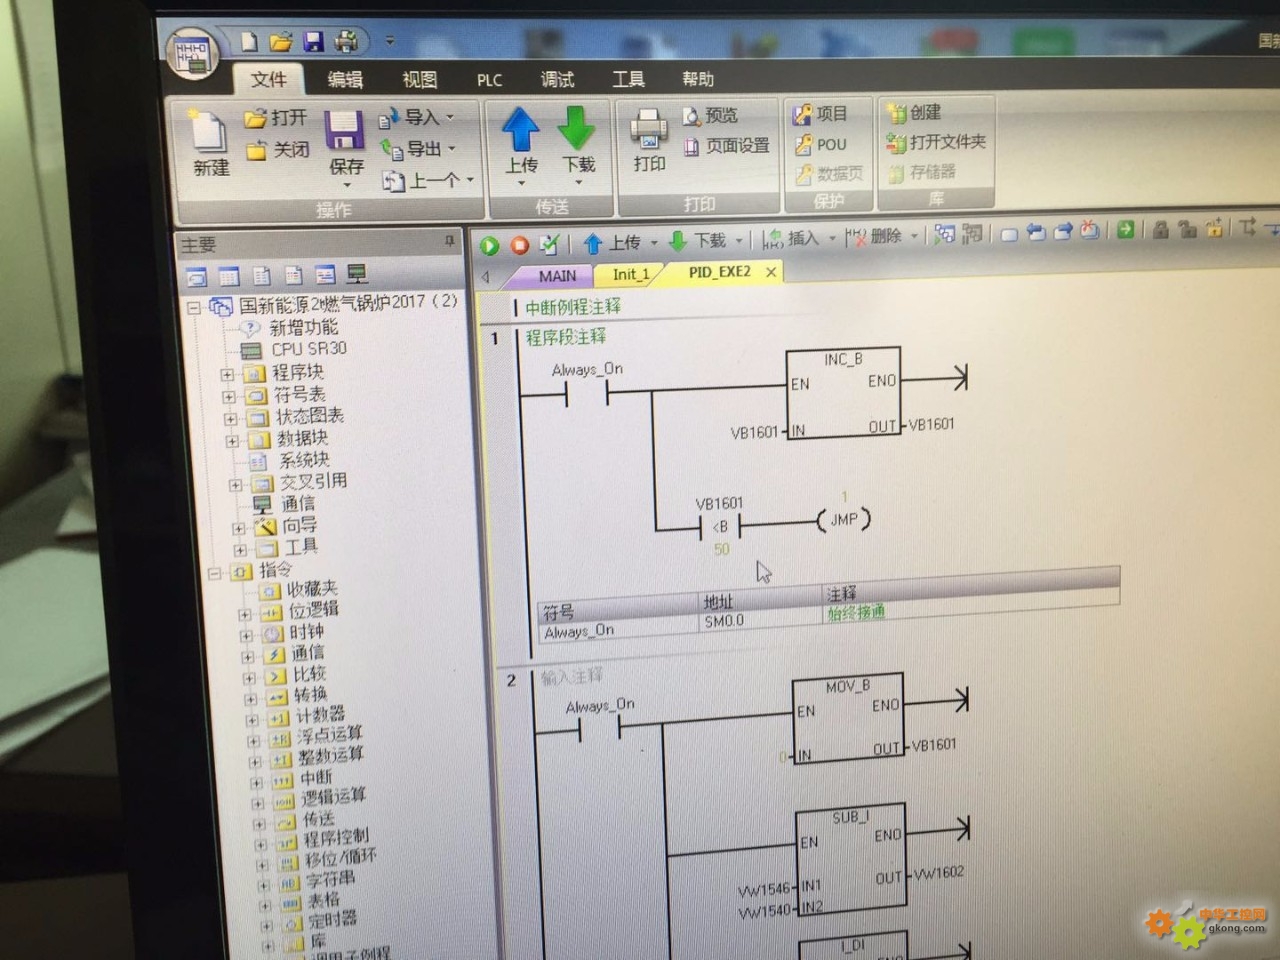The height and width of the screenshot is (960, 1280).
Task: Select 通信 (Communication) under project tree
Action: point(298,503)
